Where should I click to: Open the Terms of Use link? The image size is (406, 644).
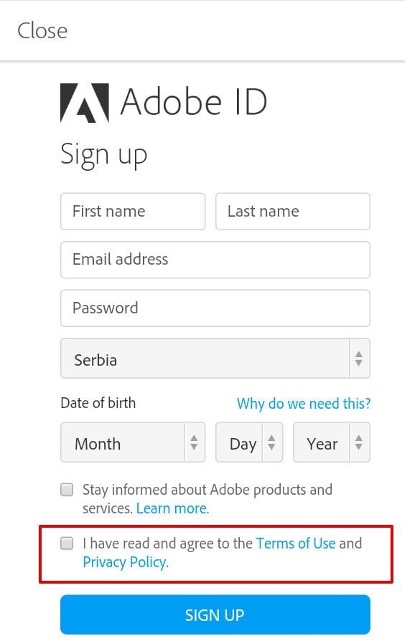[x=296, y=543]
